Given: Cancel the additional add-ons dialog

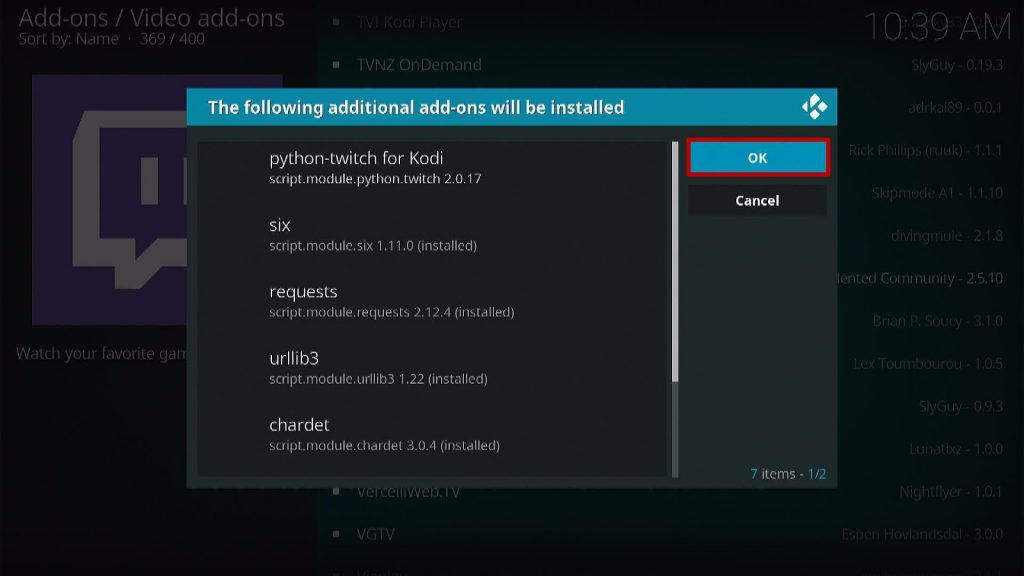Looking at the screenshot, I should [758, 200].
